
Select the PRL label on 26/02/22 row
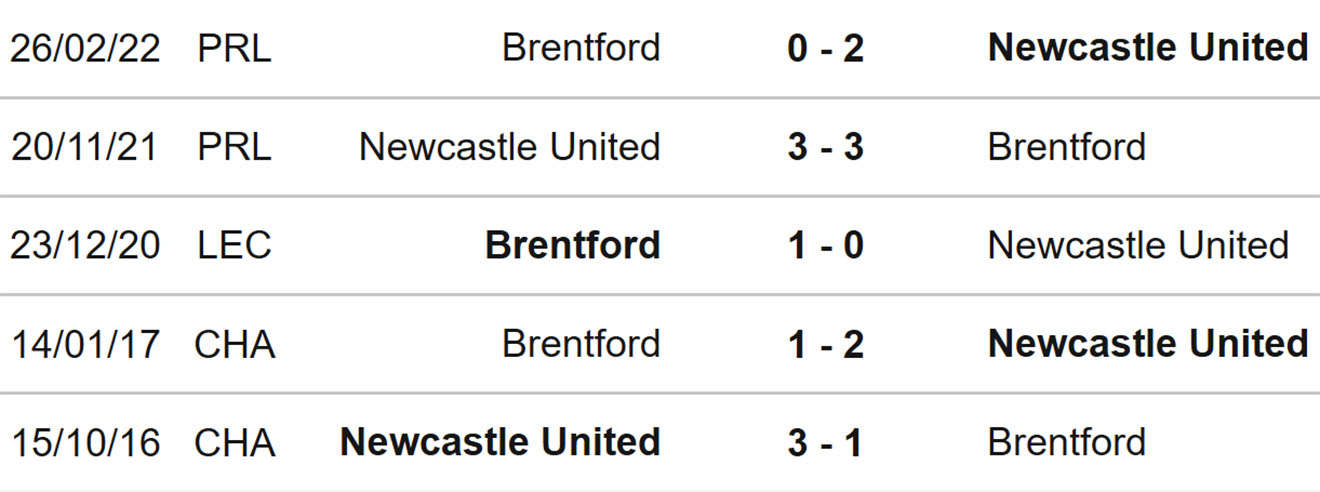tap(234, 48)
